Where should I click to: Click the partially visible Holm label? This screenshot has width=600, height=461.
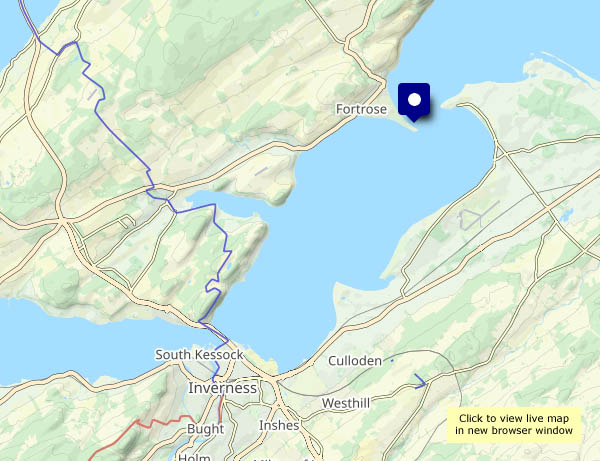pyautogui.click(x=194, y=457)
